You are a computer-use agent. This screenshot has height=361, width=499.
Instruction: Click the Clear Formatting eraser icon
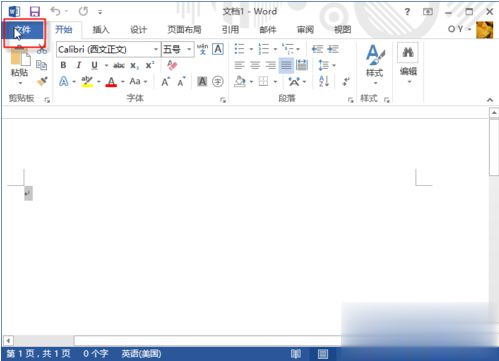coord(172,65)
